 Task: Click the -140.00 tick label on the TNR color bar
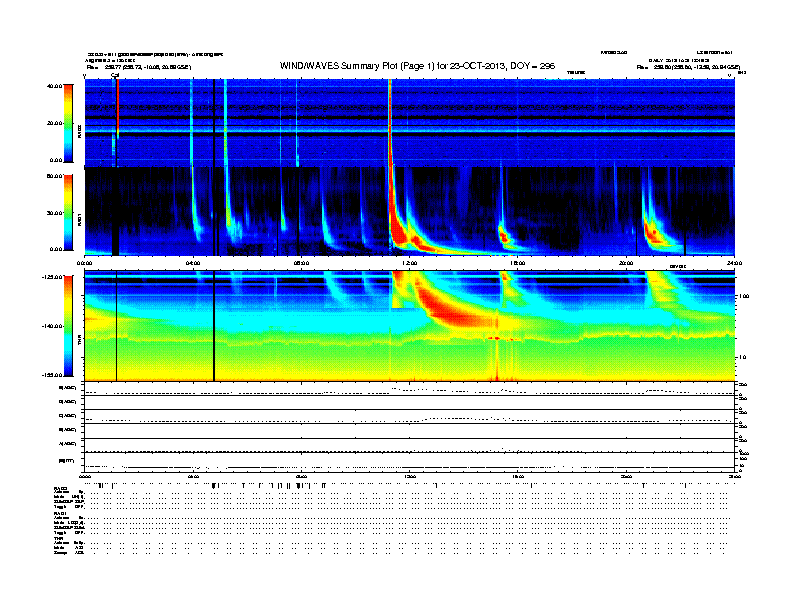(x=52, y=326)
